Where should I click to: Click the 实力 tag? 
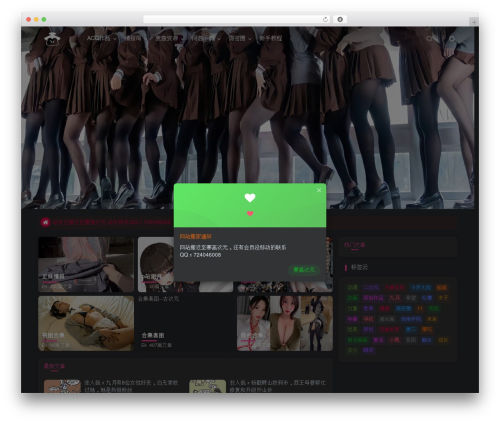352,350
